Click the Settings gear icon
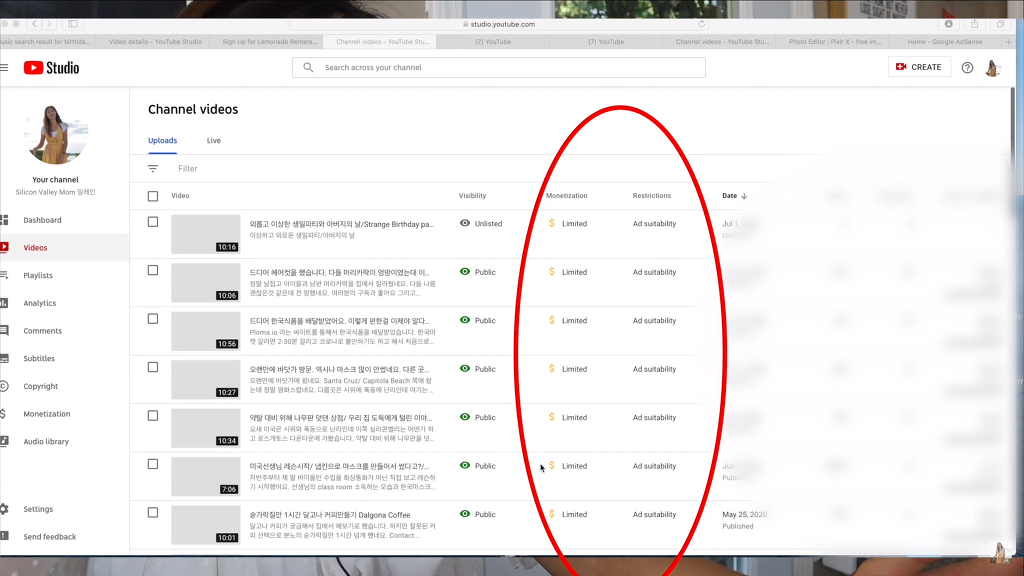Viewport: 1024px width, 576px height. click(5, 509)
